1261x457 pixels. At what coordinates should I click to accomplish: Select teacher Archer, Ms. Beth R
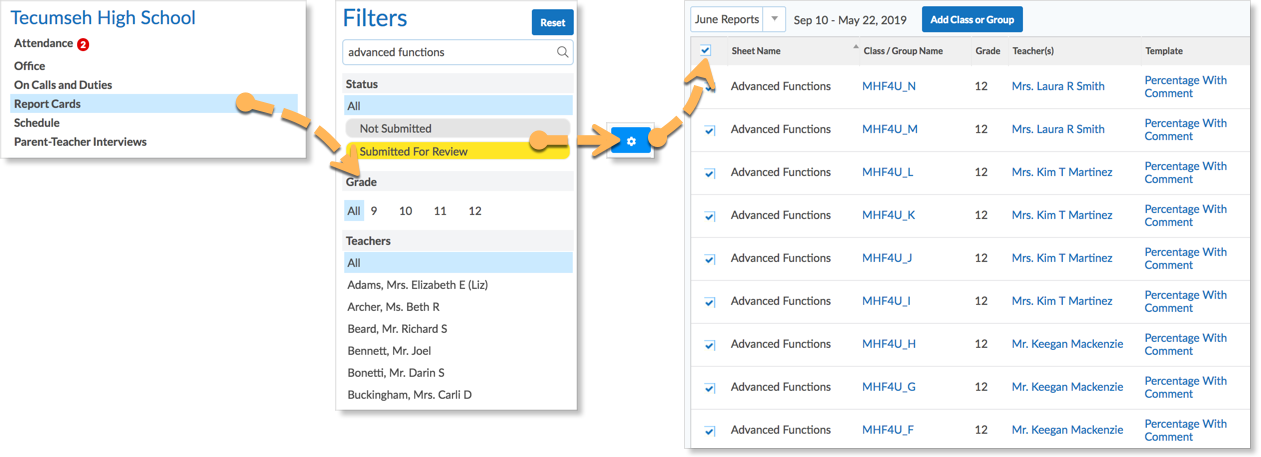[x=393, y=307]
